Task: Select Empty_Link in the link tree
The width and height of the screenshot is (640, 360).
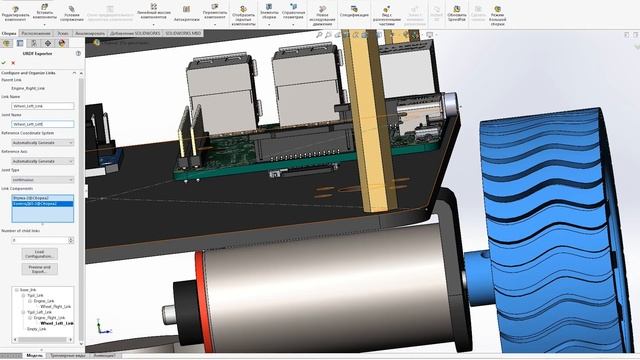Action: click(x=37, y=329)
